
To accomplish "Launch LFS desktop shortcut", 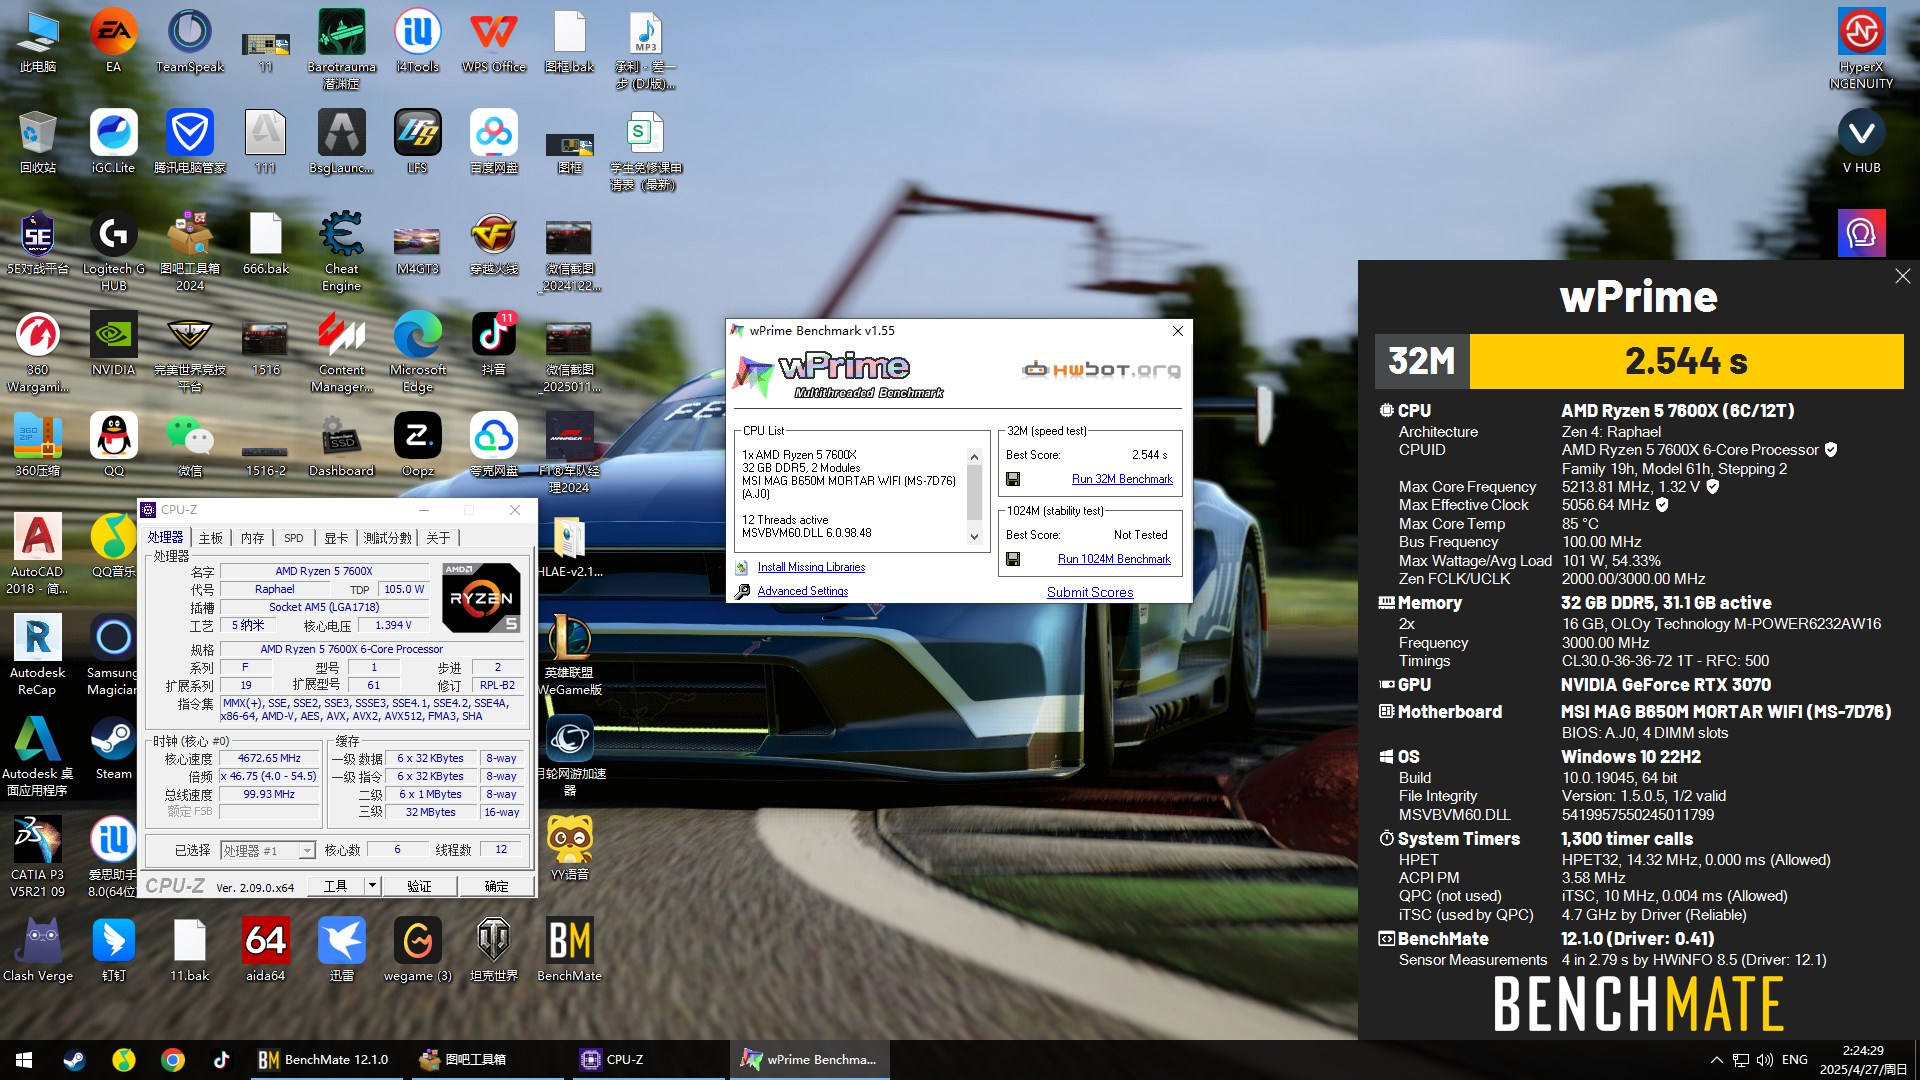I will [417, 141].
